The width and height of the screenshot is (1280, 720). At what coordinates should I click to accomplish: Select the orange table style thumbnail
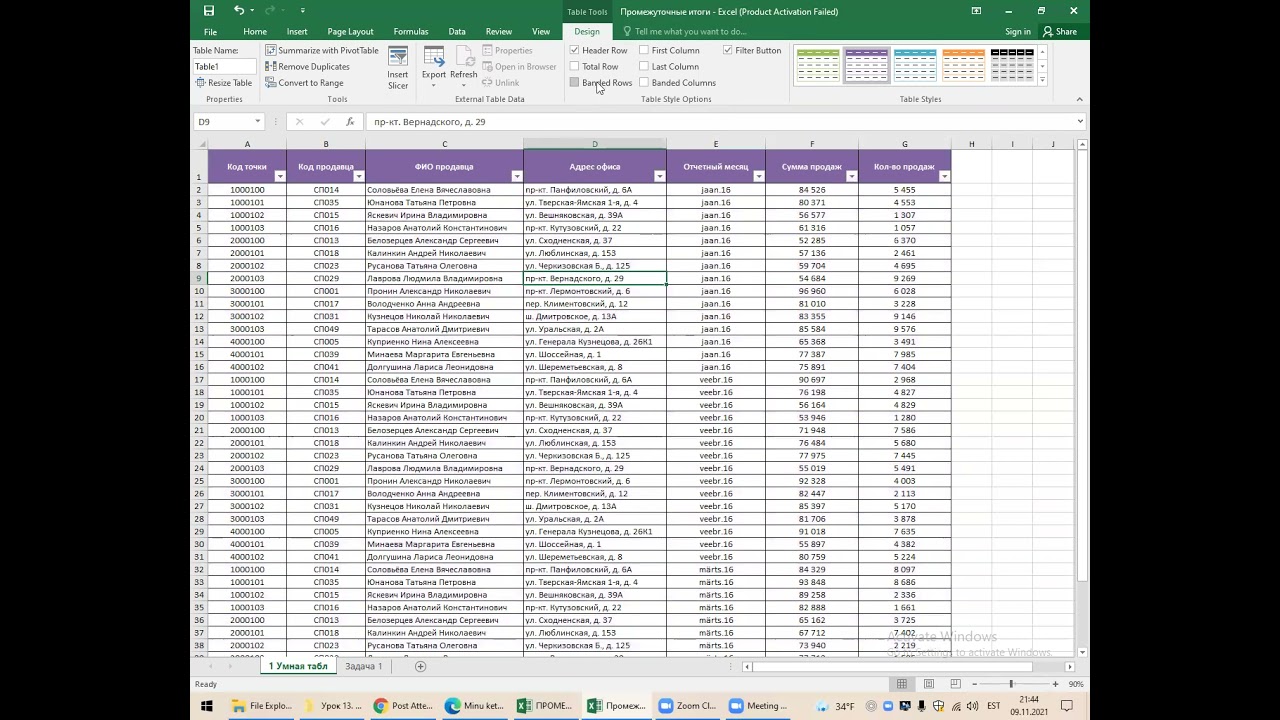coord(964,65)
